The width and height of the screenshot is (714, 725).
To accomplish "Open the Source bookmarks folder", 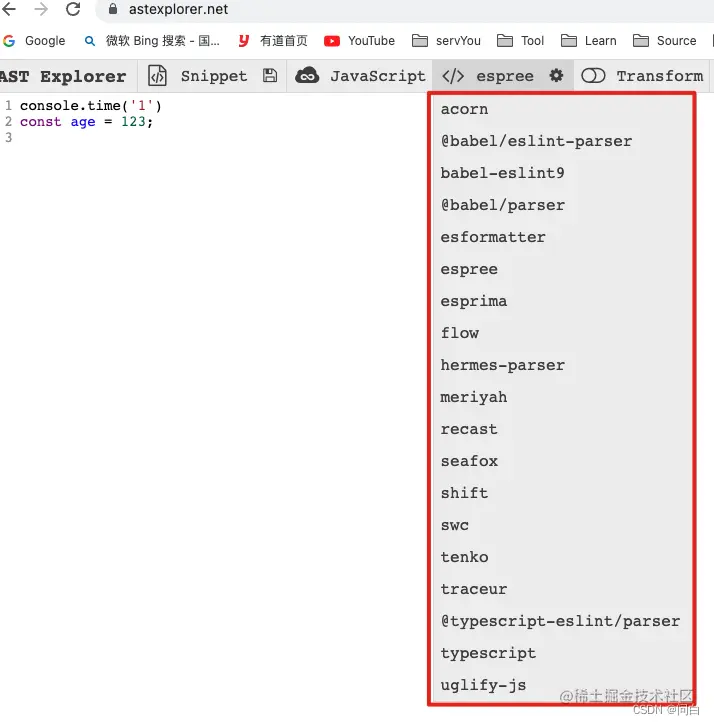I will click(664, 41).
